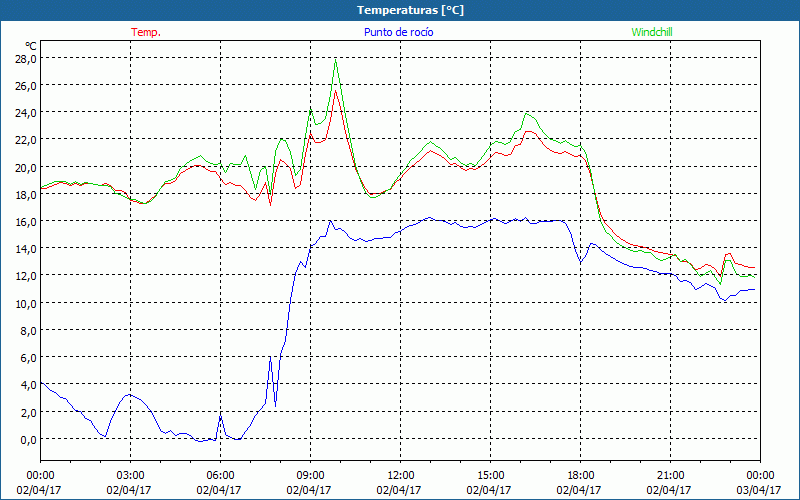Click the 22,0 y-axis value

[x=26, y=140]
